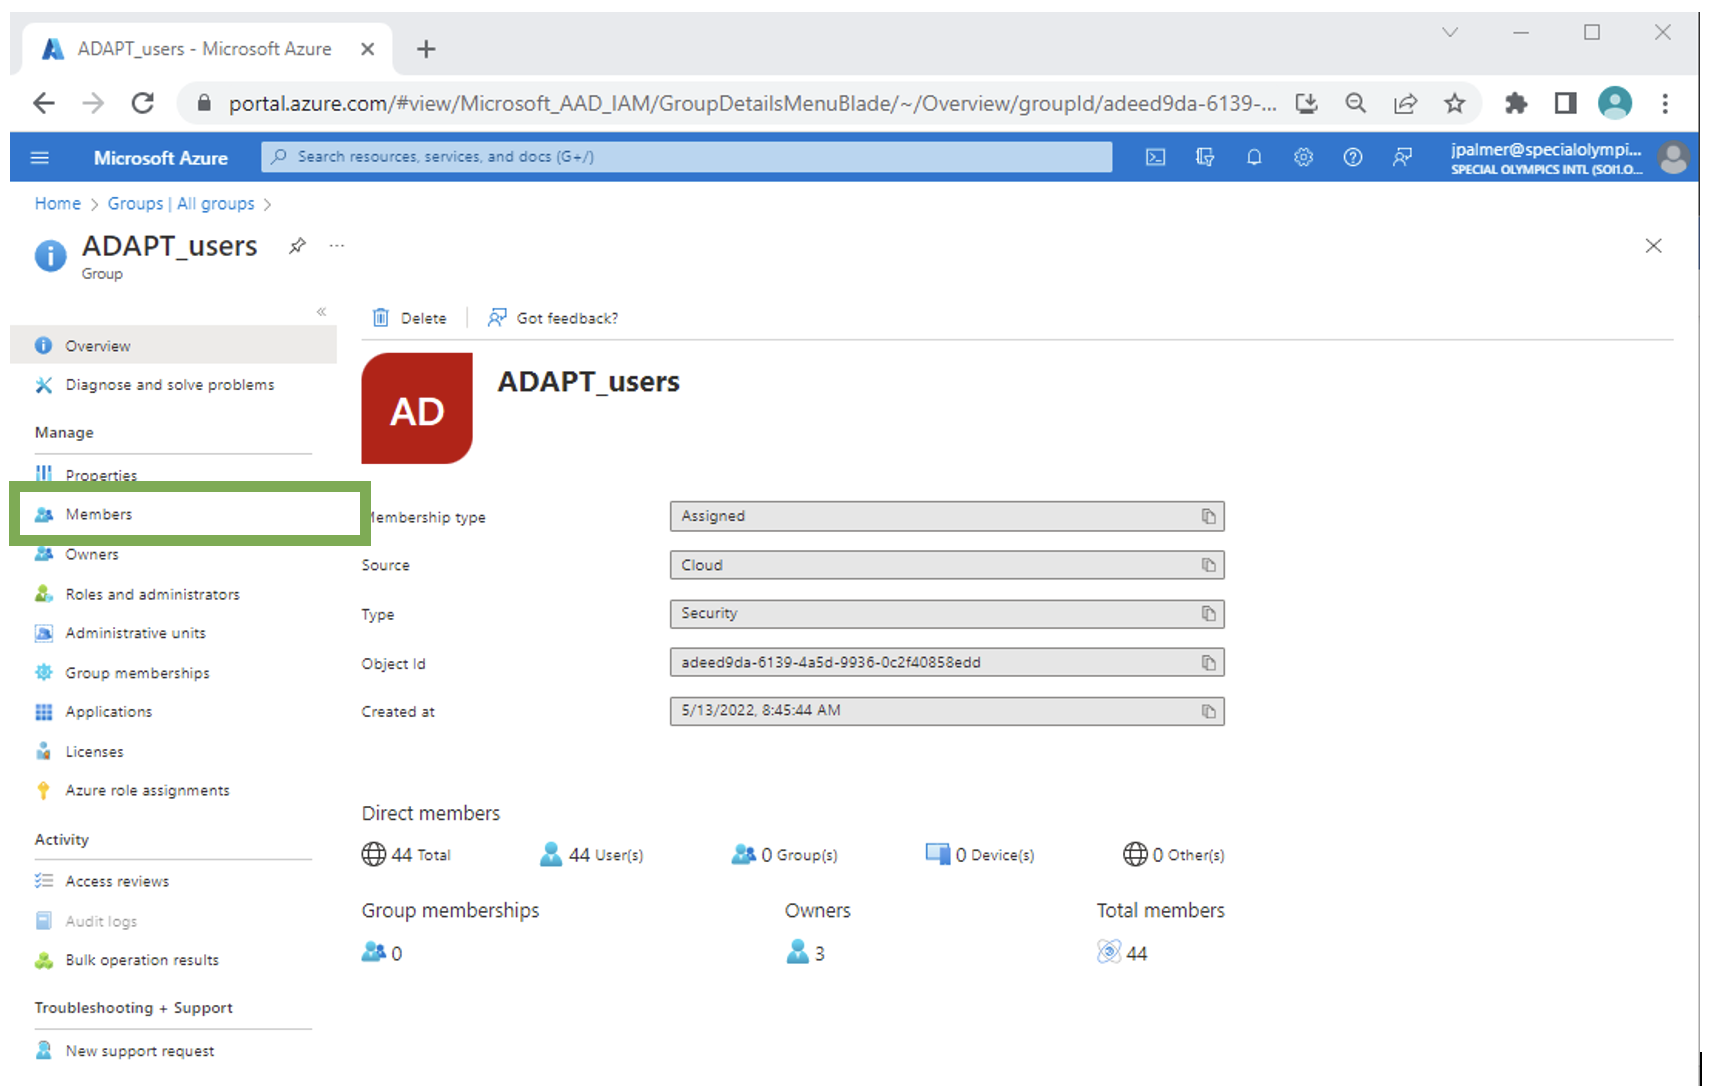The height and width of the screenshot is (1086, 1710).
Task: Share this page from the address bar
Action: [1405, 103]
